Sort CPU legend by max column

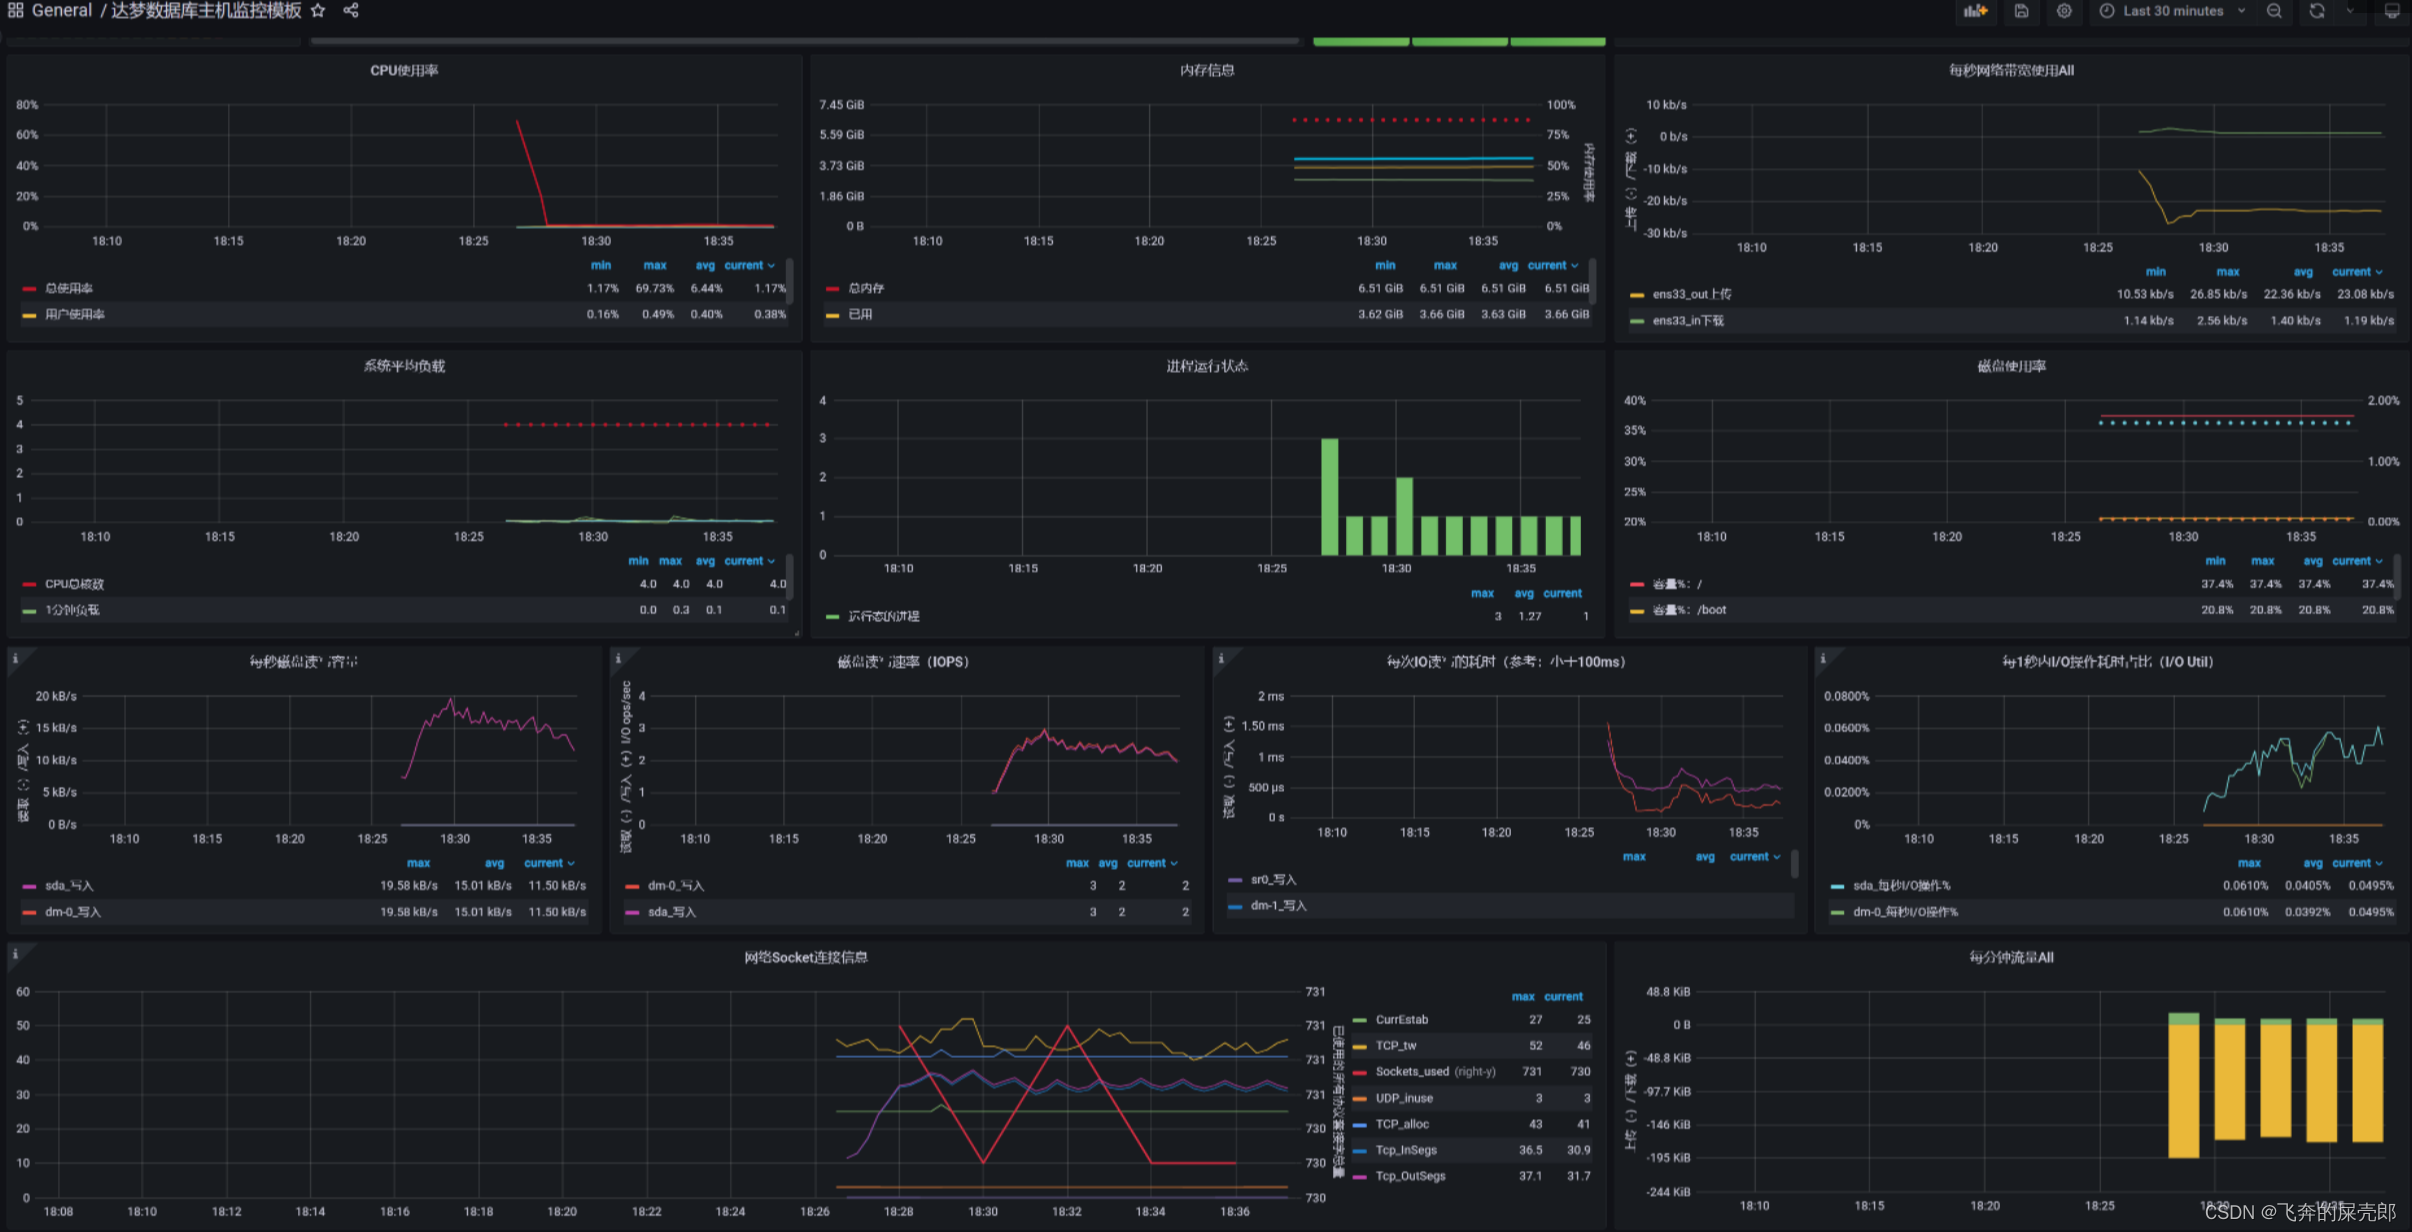point(655,265)
